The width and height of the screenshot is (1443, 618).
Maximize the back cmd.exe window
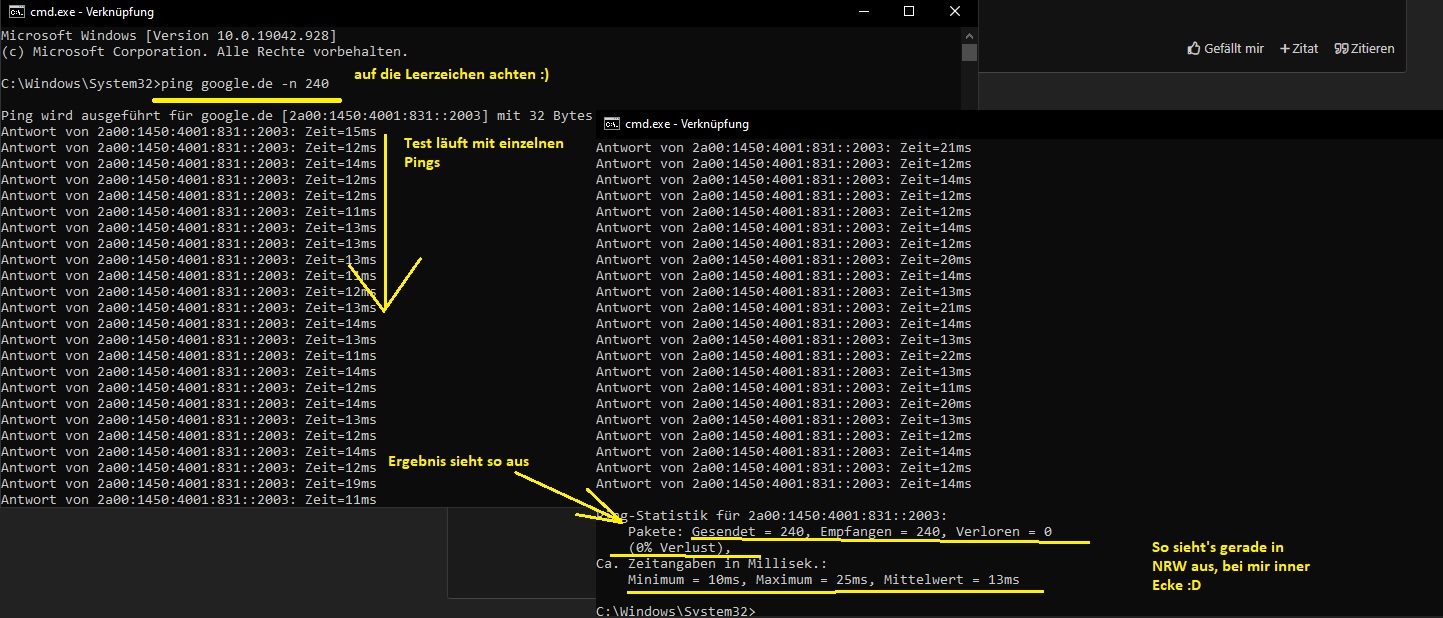908,12
